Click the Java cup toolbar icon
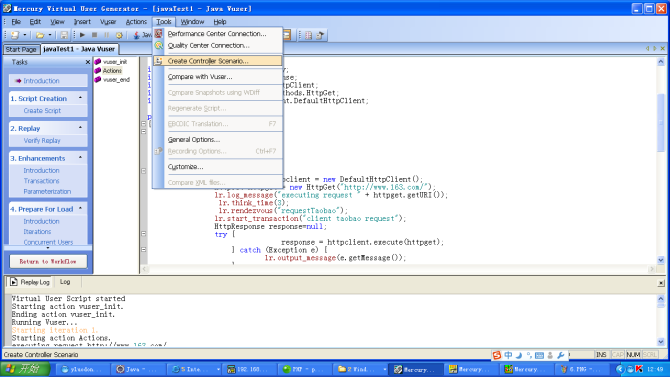This screenshot has width=670, height=377. [x=136, y=35]
